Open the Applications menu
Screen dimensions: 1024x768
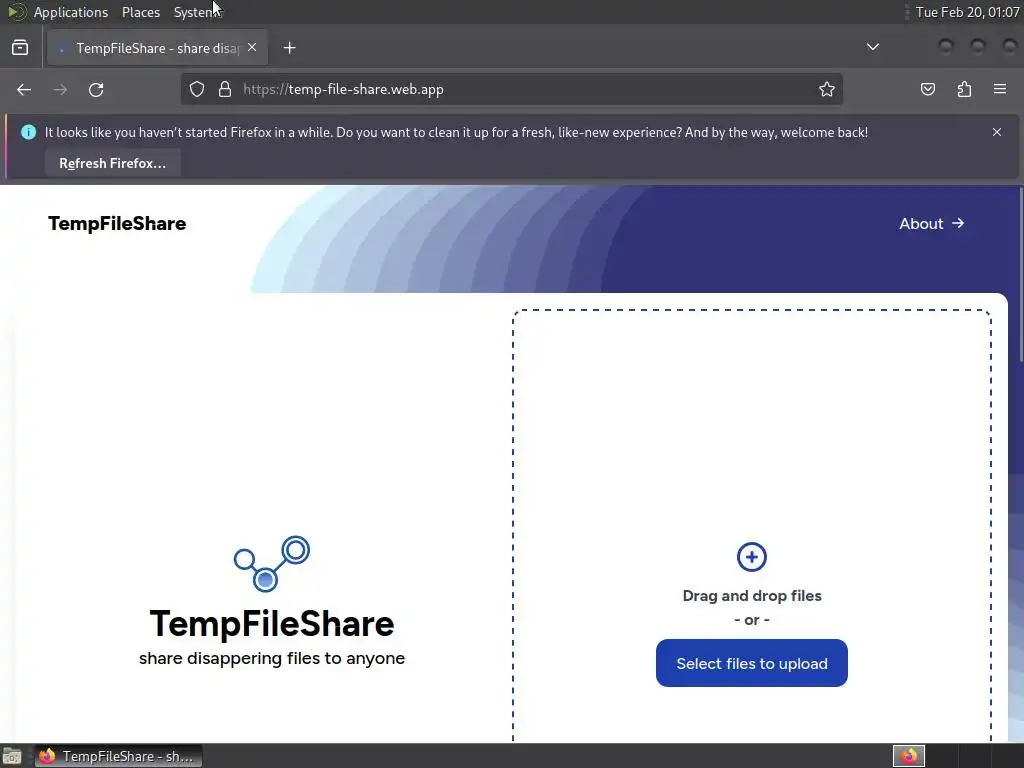click(71, 12)
